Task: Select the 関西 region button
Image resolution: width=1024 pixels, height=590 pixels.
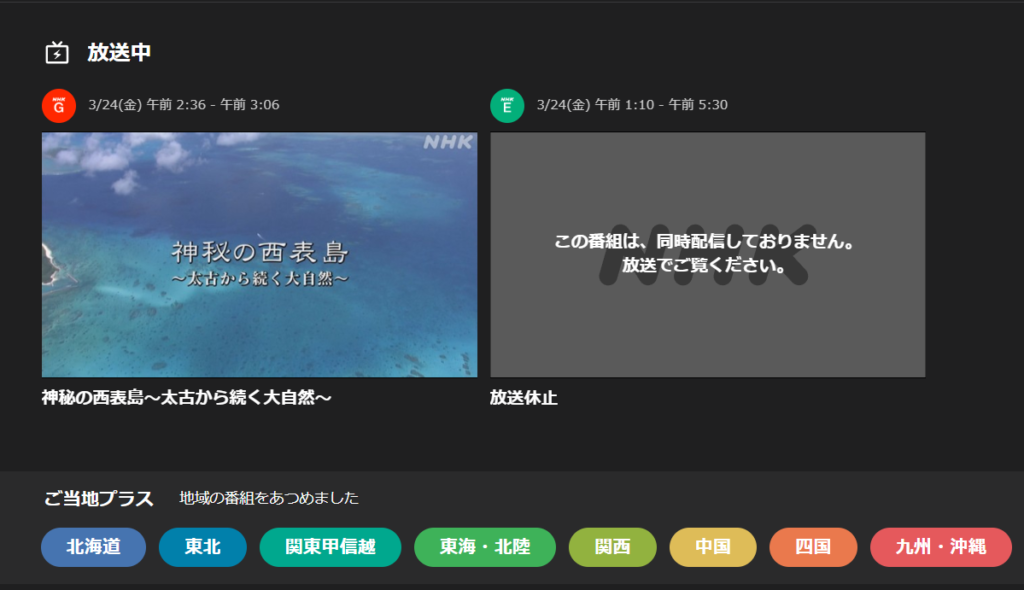Action: point(612,547)
